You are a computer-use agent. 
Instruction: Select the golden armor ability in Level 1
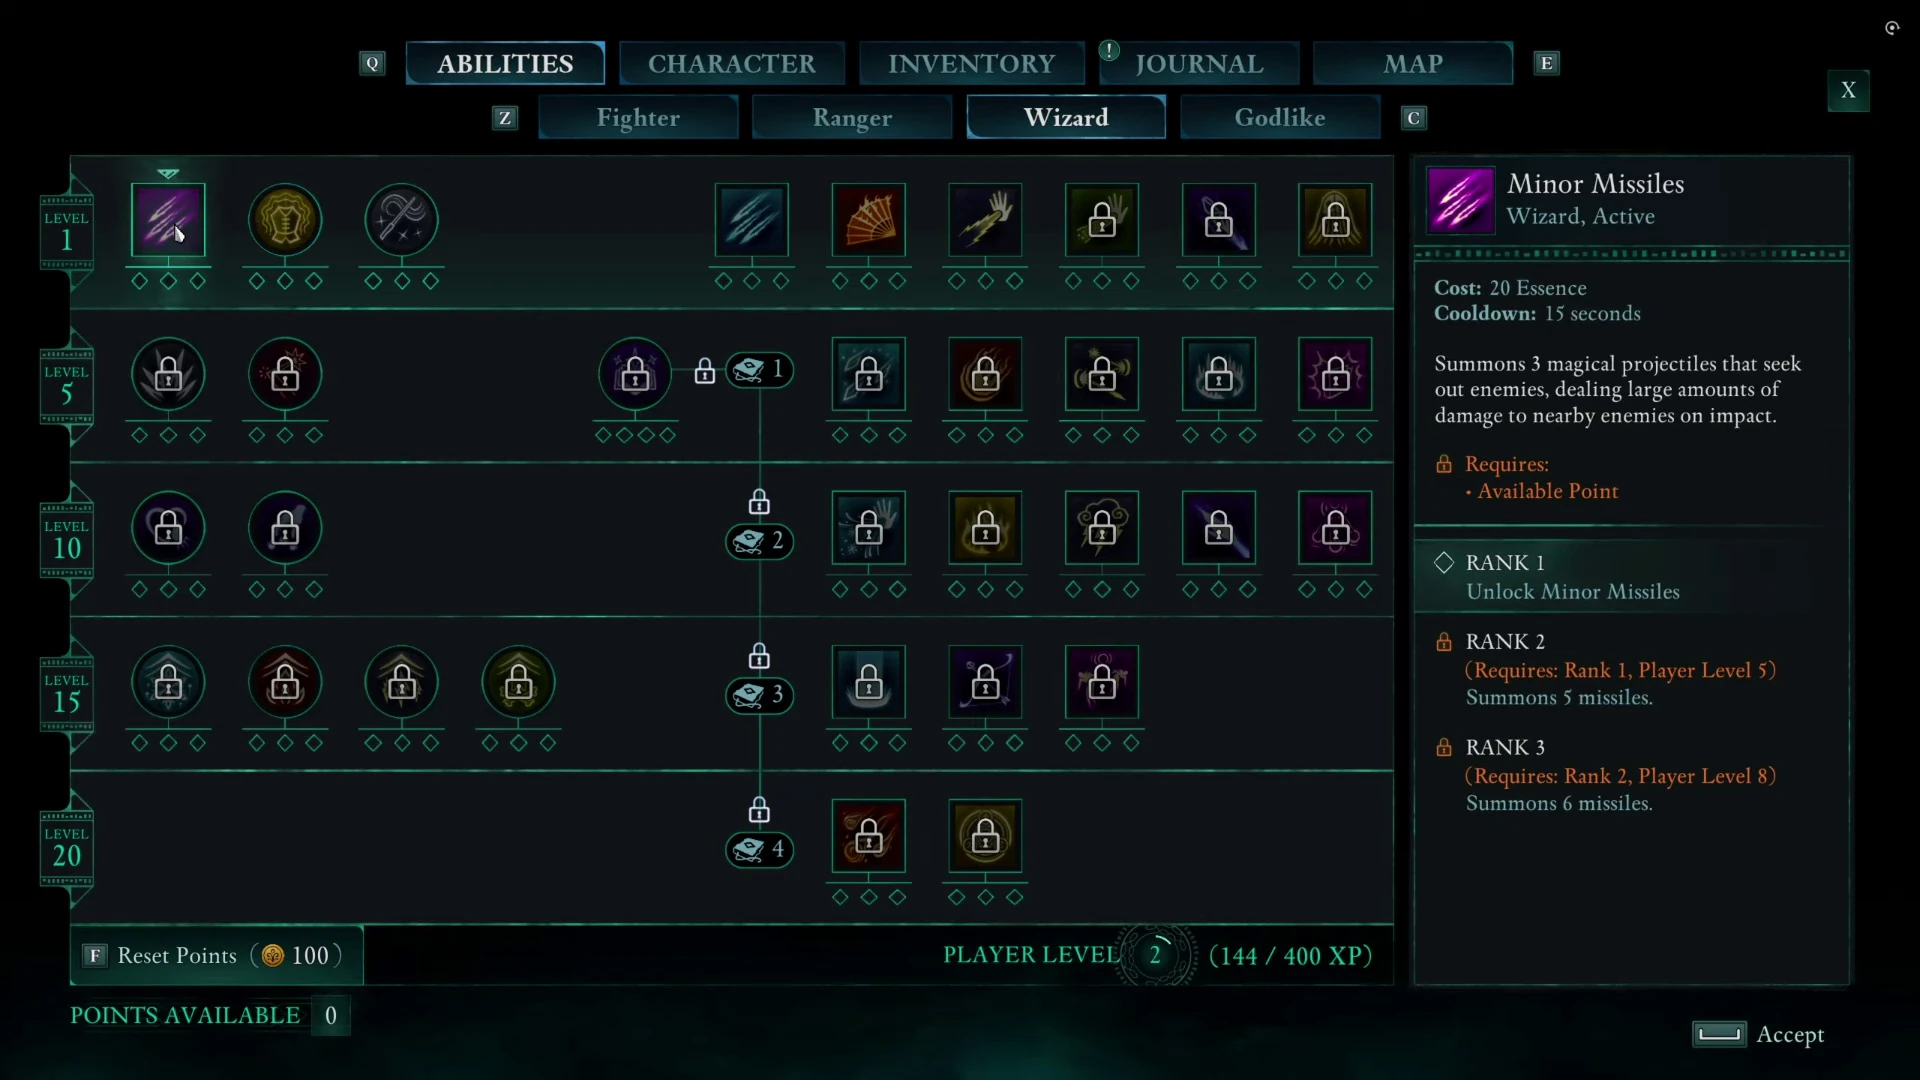tap(285, 220)
